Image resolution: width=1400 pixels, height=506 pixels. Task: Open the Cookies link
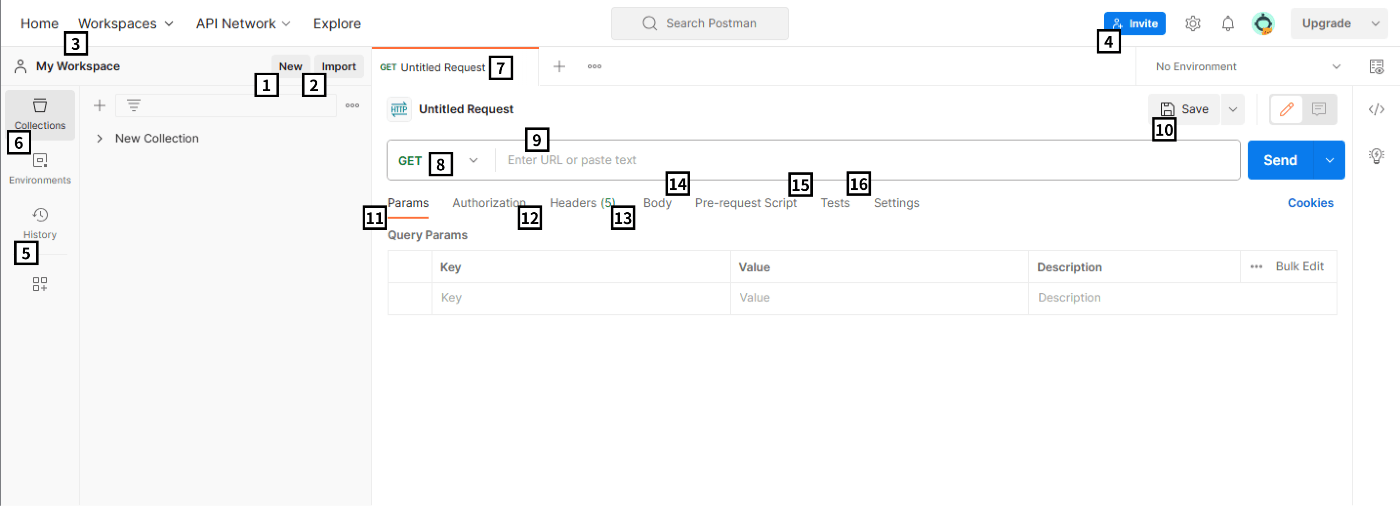pos(1311,203)
